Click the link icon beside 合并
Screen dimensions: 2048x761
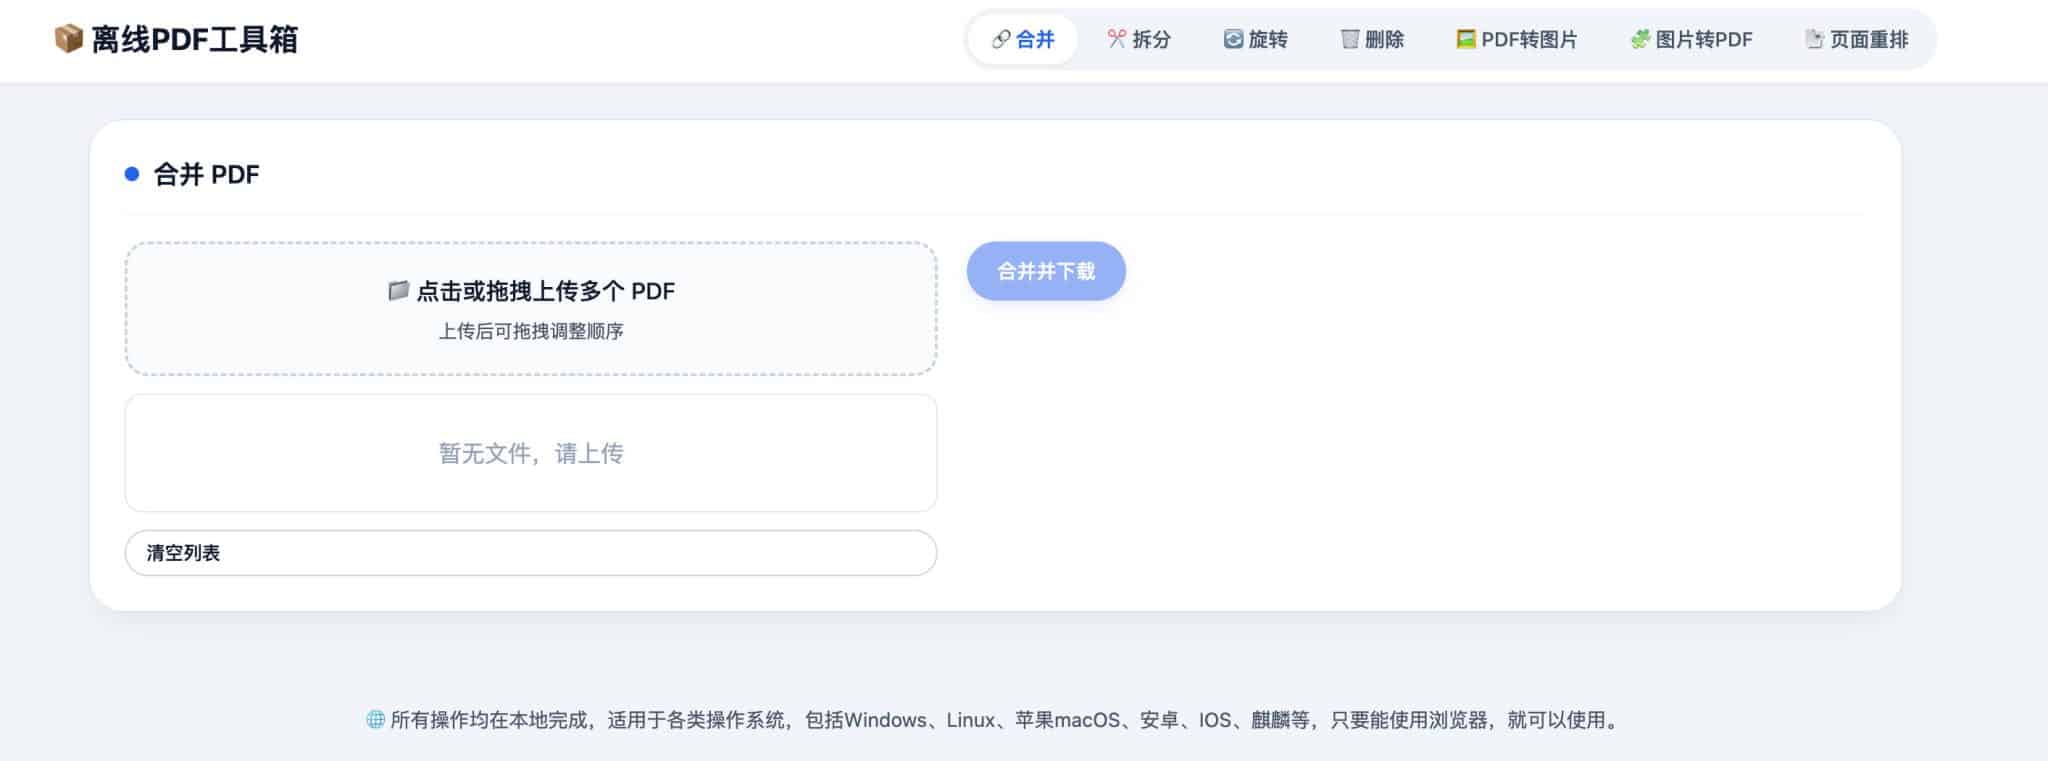tap(1000, 39)
